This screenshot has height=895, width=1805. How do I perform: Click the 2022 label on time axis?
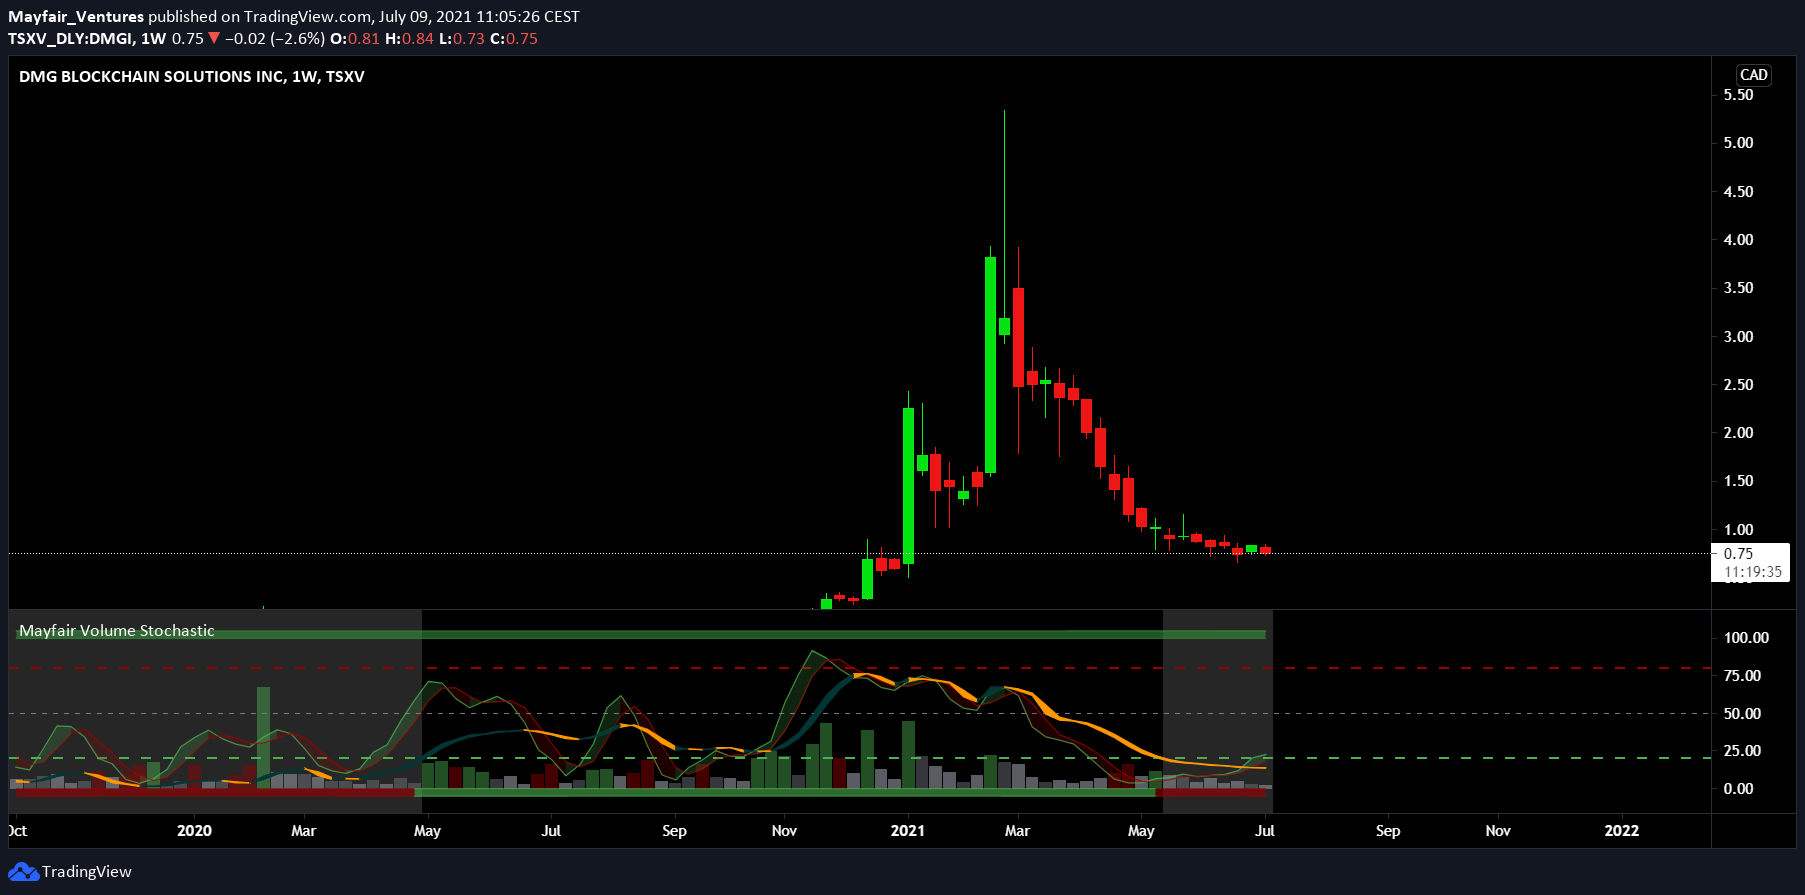(1622, 831)
